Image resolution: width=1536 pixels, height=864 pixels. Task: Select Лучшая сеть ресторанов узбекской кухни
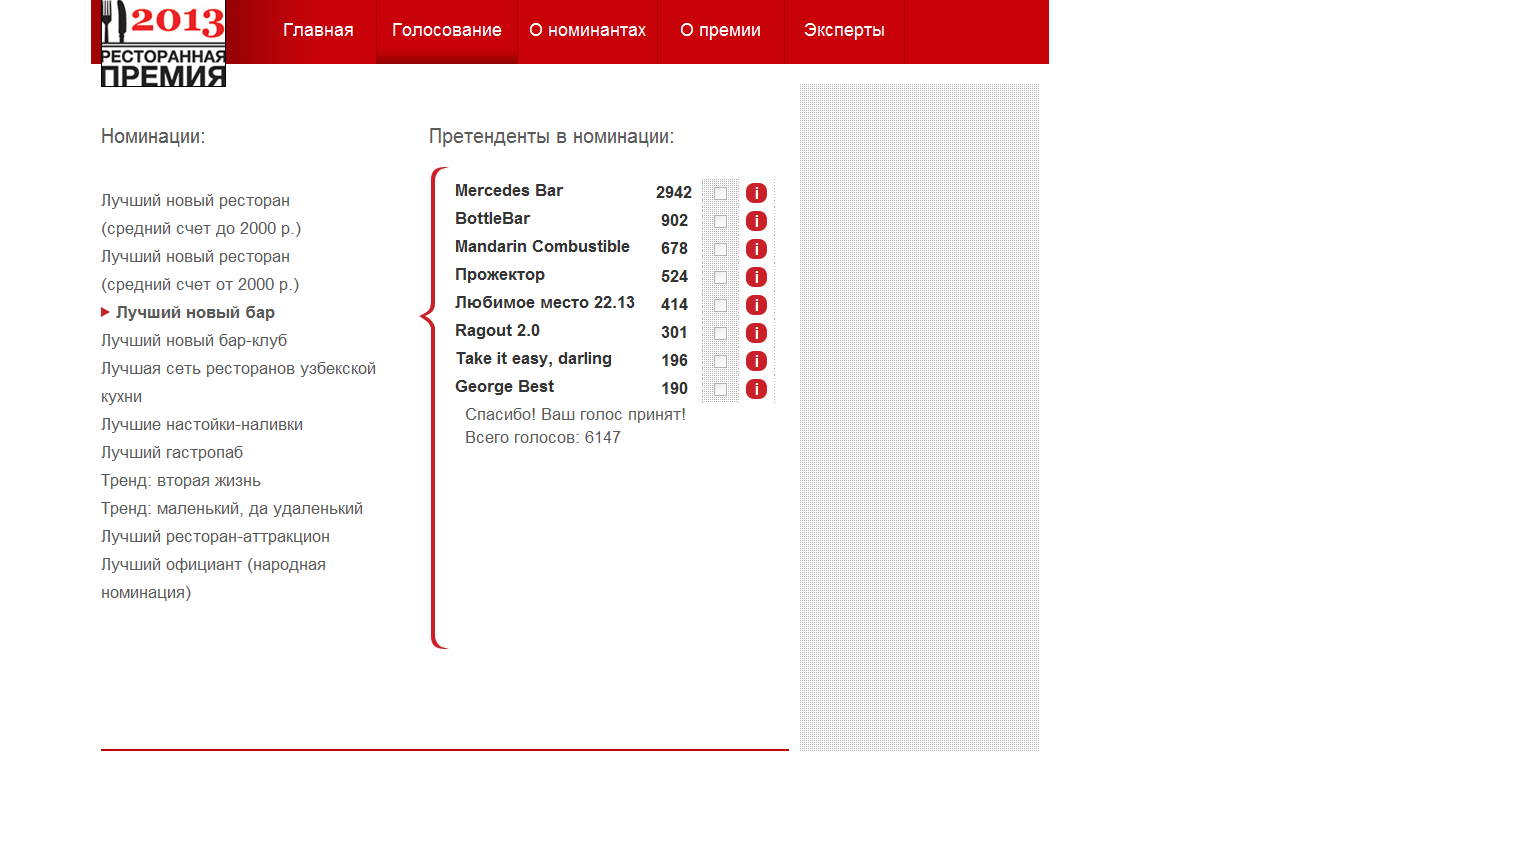pyautogui.click(x=238, y=383)
